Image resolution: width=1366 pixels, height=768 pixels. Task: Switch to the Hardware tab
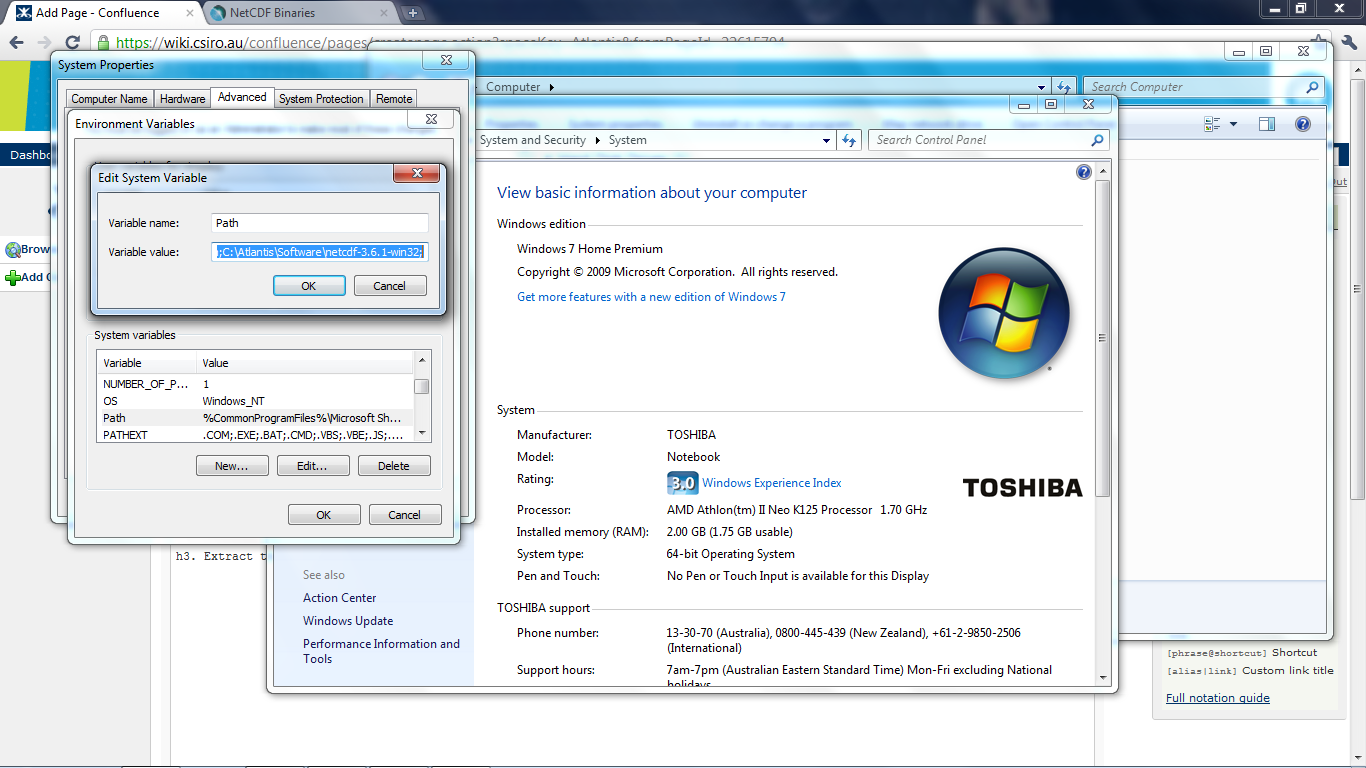183,99
